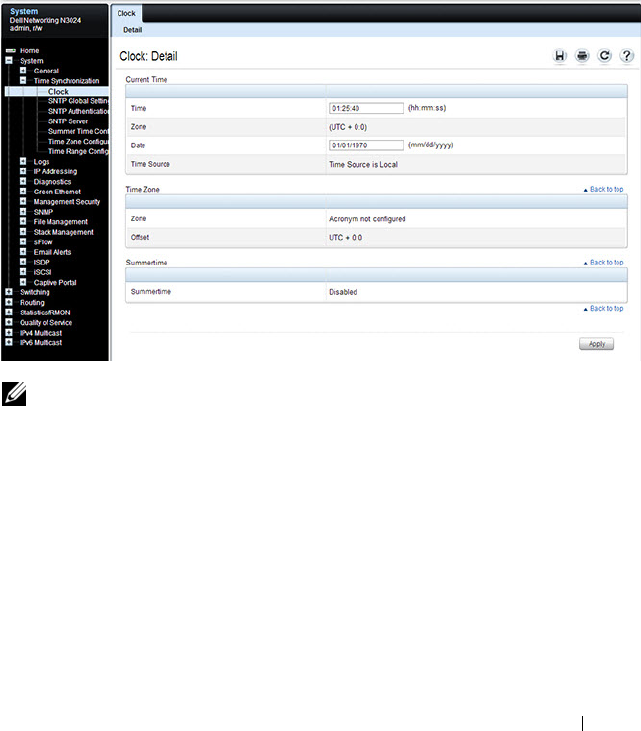Click the System label in tree
This screenshot has width=641, height=731.
point(32,61)
